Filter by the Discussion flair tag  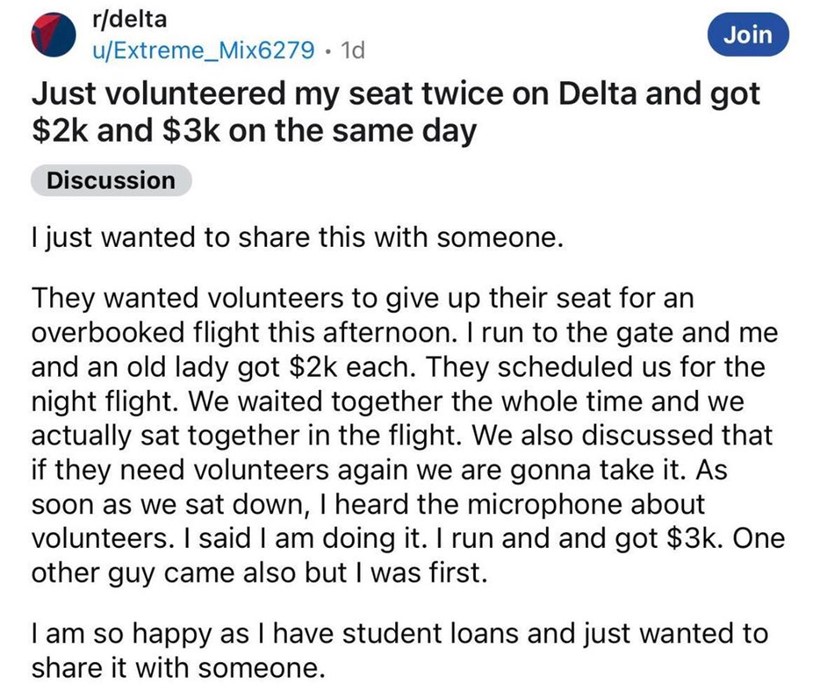[111, 180]
